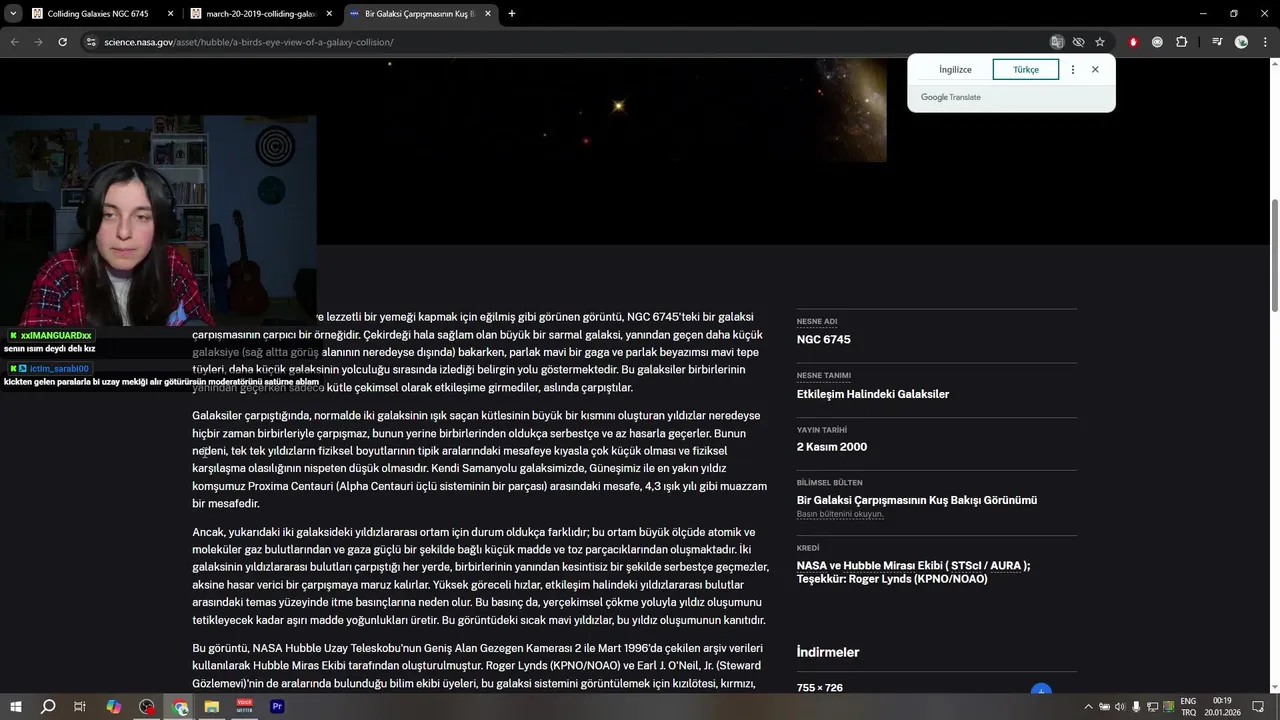Click the Etkileşim Halindeki Galaksiler text

click(873, 394)
